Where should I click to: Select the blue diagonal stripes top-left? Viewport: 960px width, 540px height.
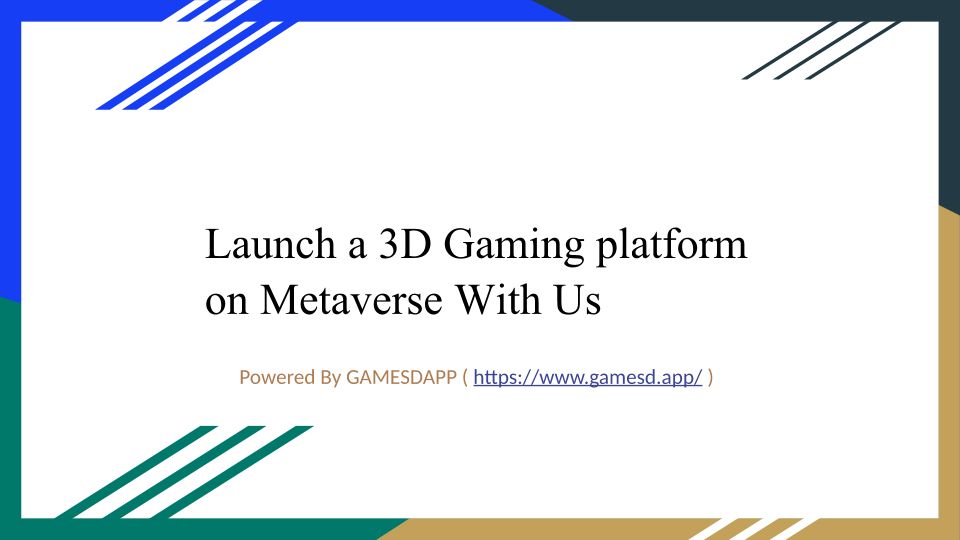pyautogui.click(x=190, y=60)
